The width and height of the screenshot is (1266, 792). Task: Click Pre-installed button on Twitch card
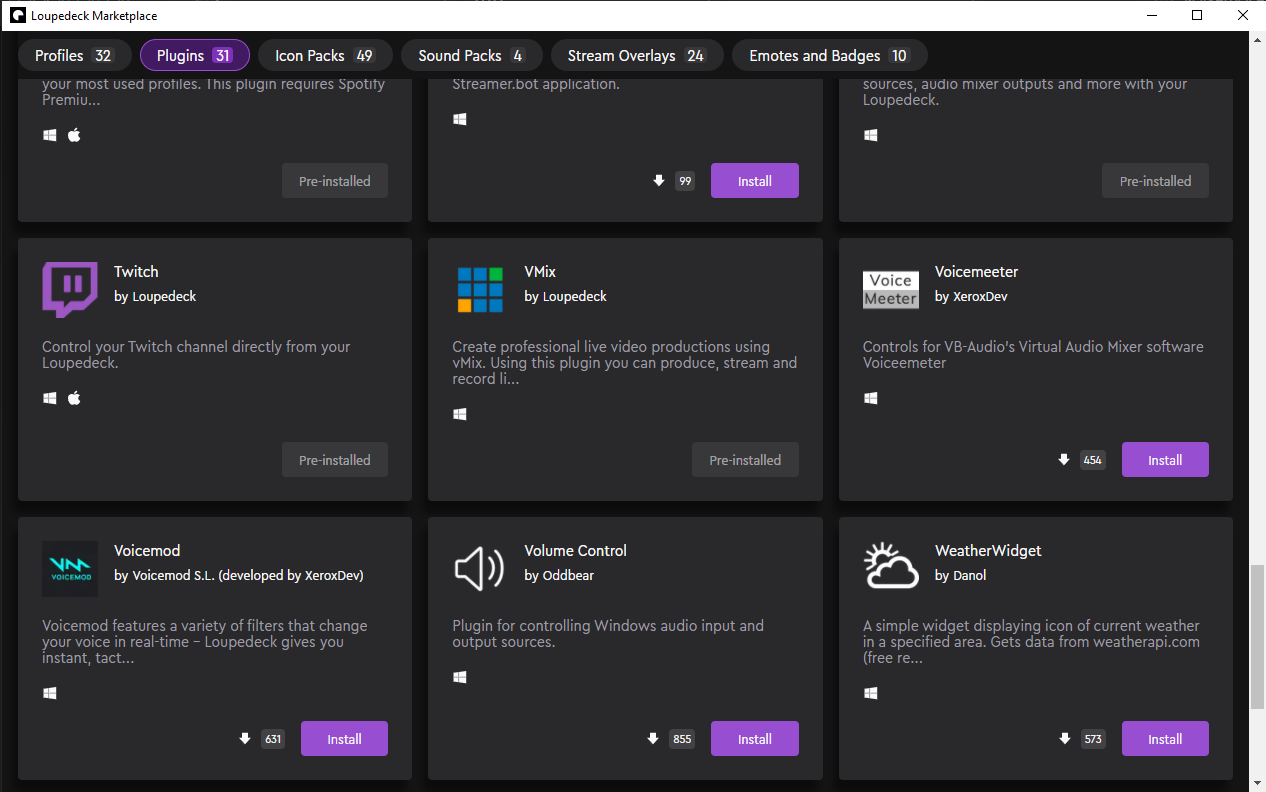[x=335, y=460]
